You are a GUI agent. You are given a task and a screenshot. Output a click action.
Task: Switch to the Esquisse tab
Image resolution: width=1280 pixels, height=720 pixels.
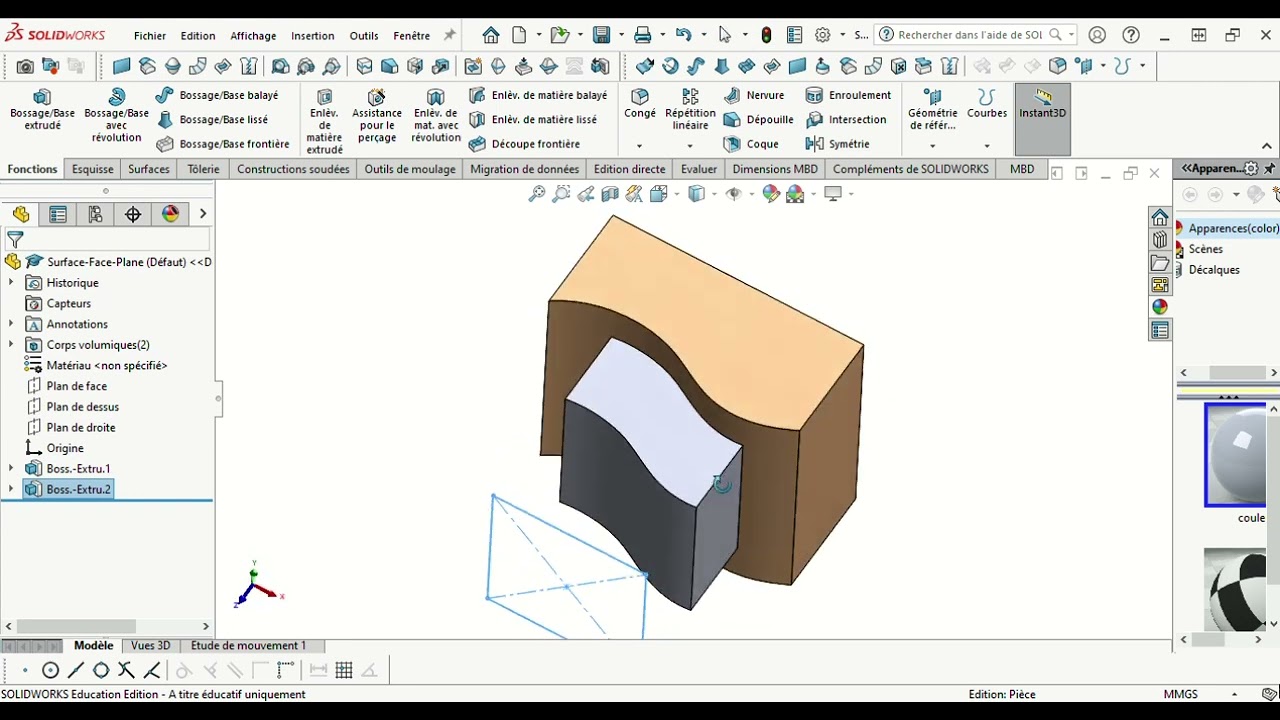pos(93,169)
